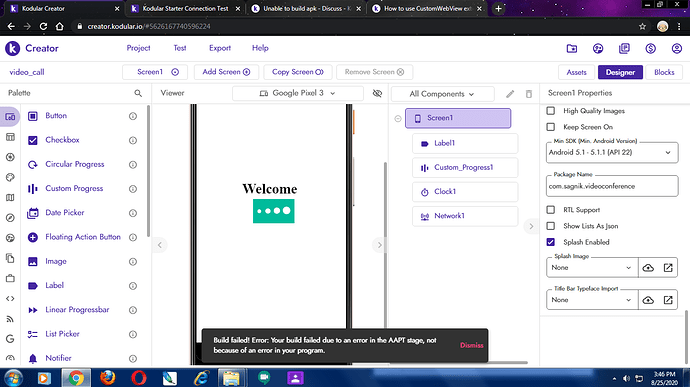Search the Palette components
690x387 pixels.
(x=138, y=93)
